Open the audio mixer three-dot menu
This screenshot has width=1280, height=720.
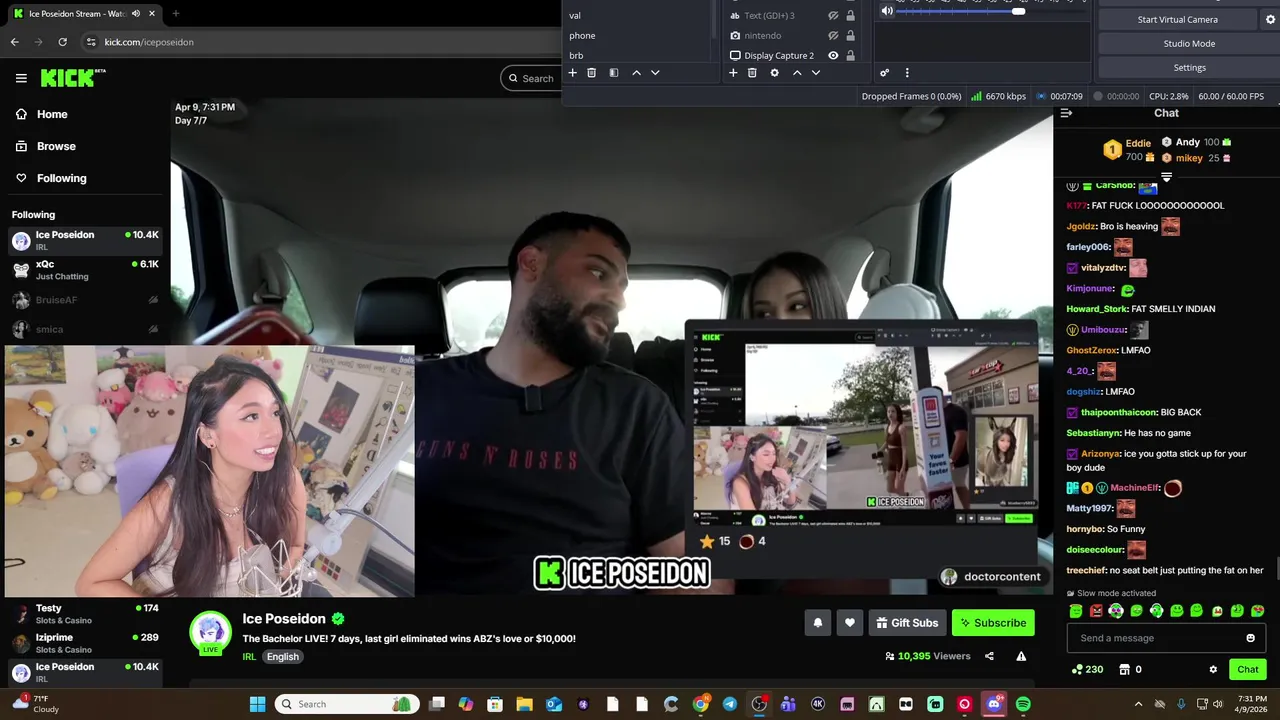click(907, 73)
